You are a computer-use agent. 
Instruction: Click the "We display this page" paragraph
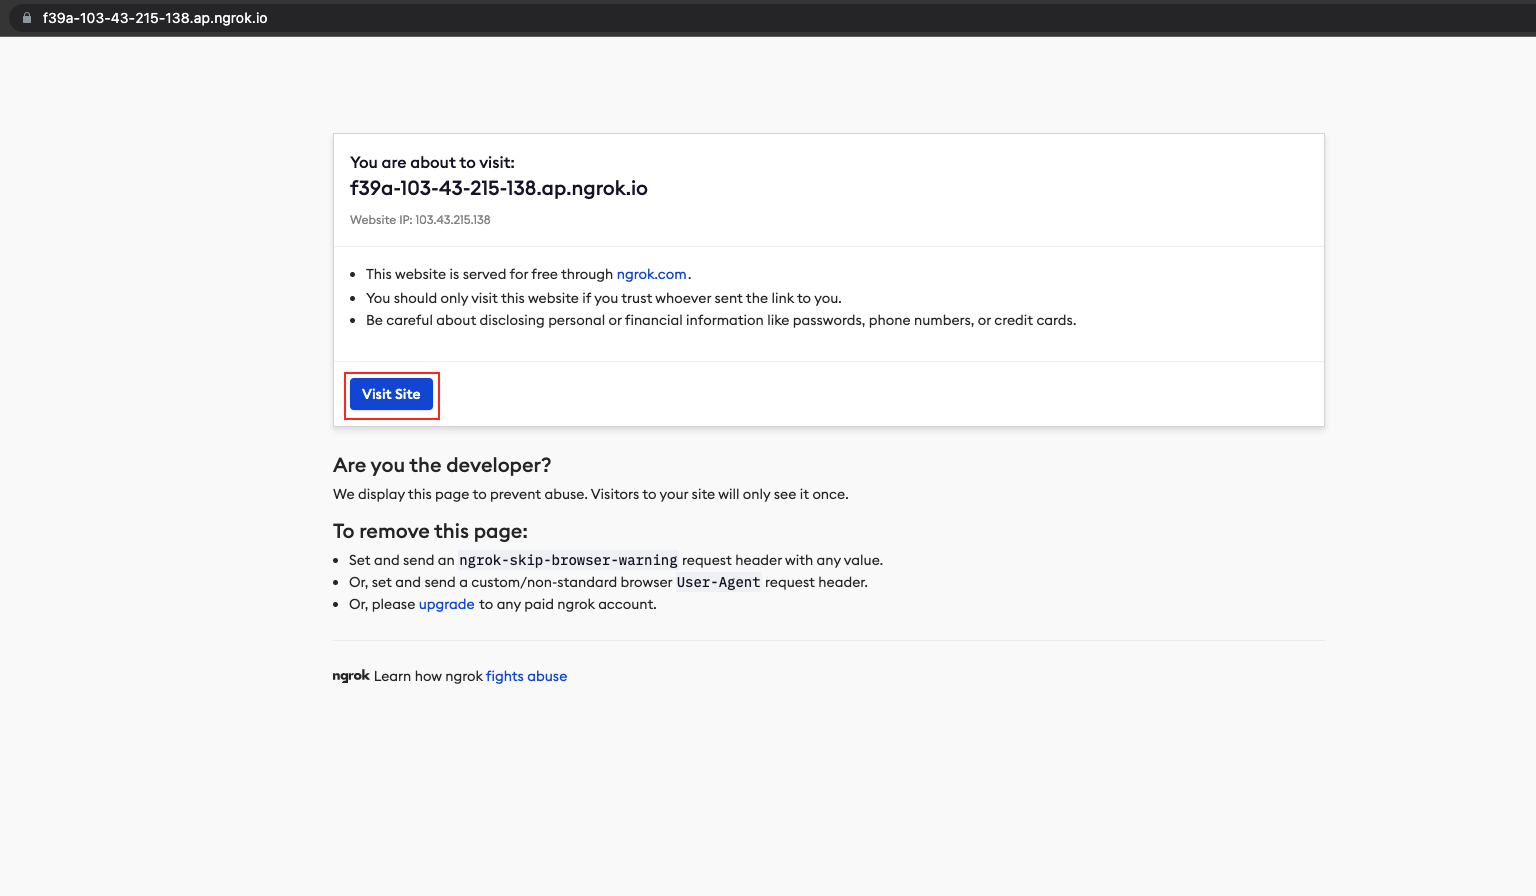pyautogui.click(x=590, y=494)
